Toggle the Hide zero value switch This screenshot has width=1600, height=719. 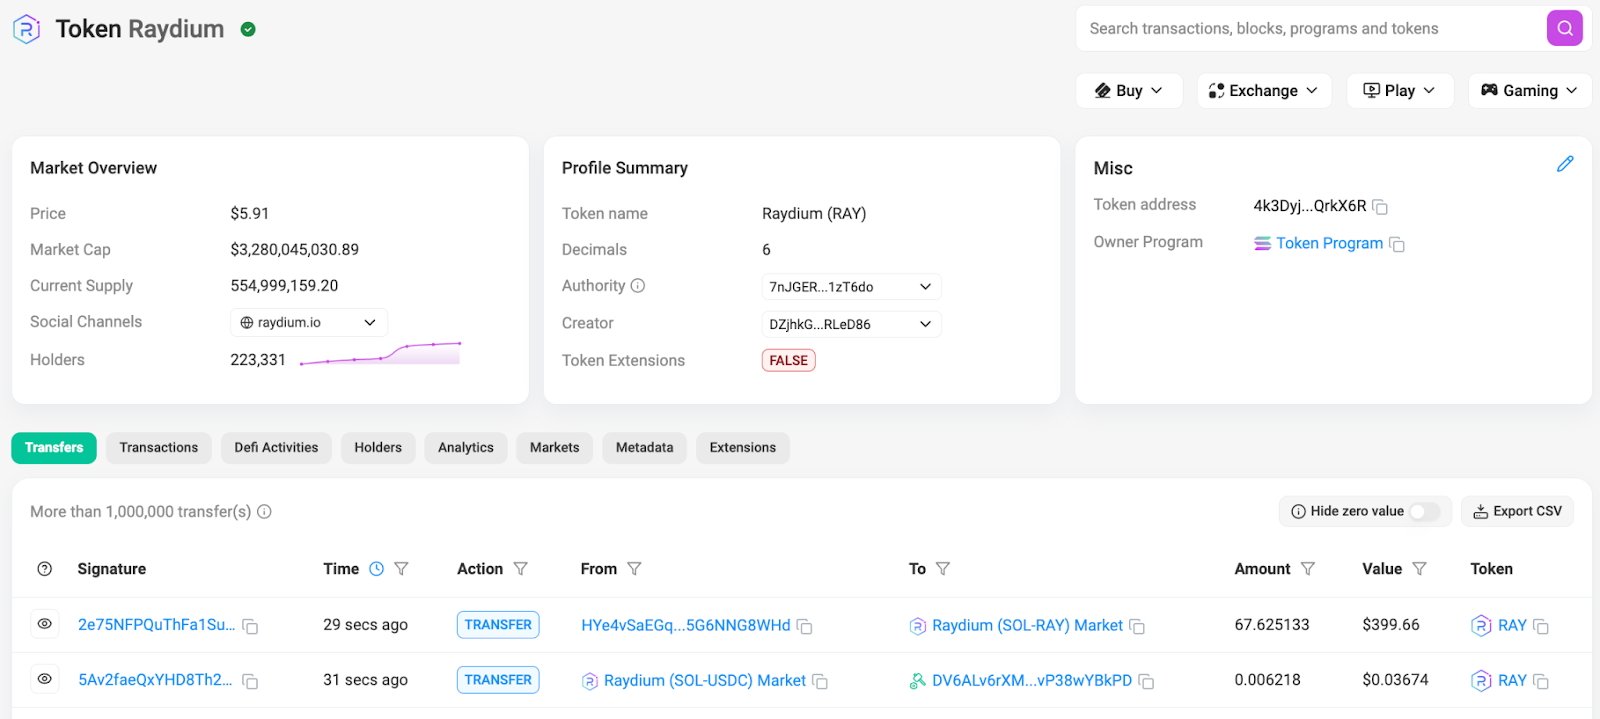tap(1424, 512)
